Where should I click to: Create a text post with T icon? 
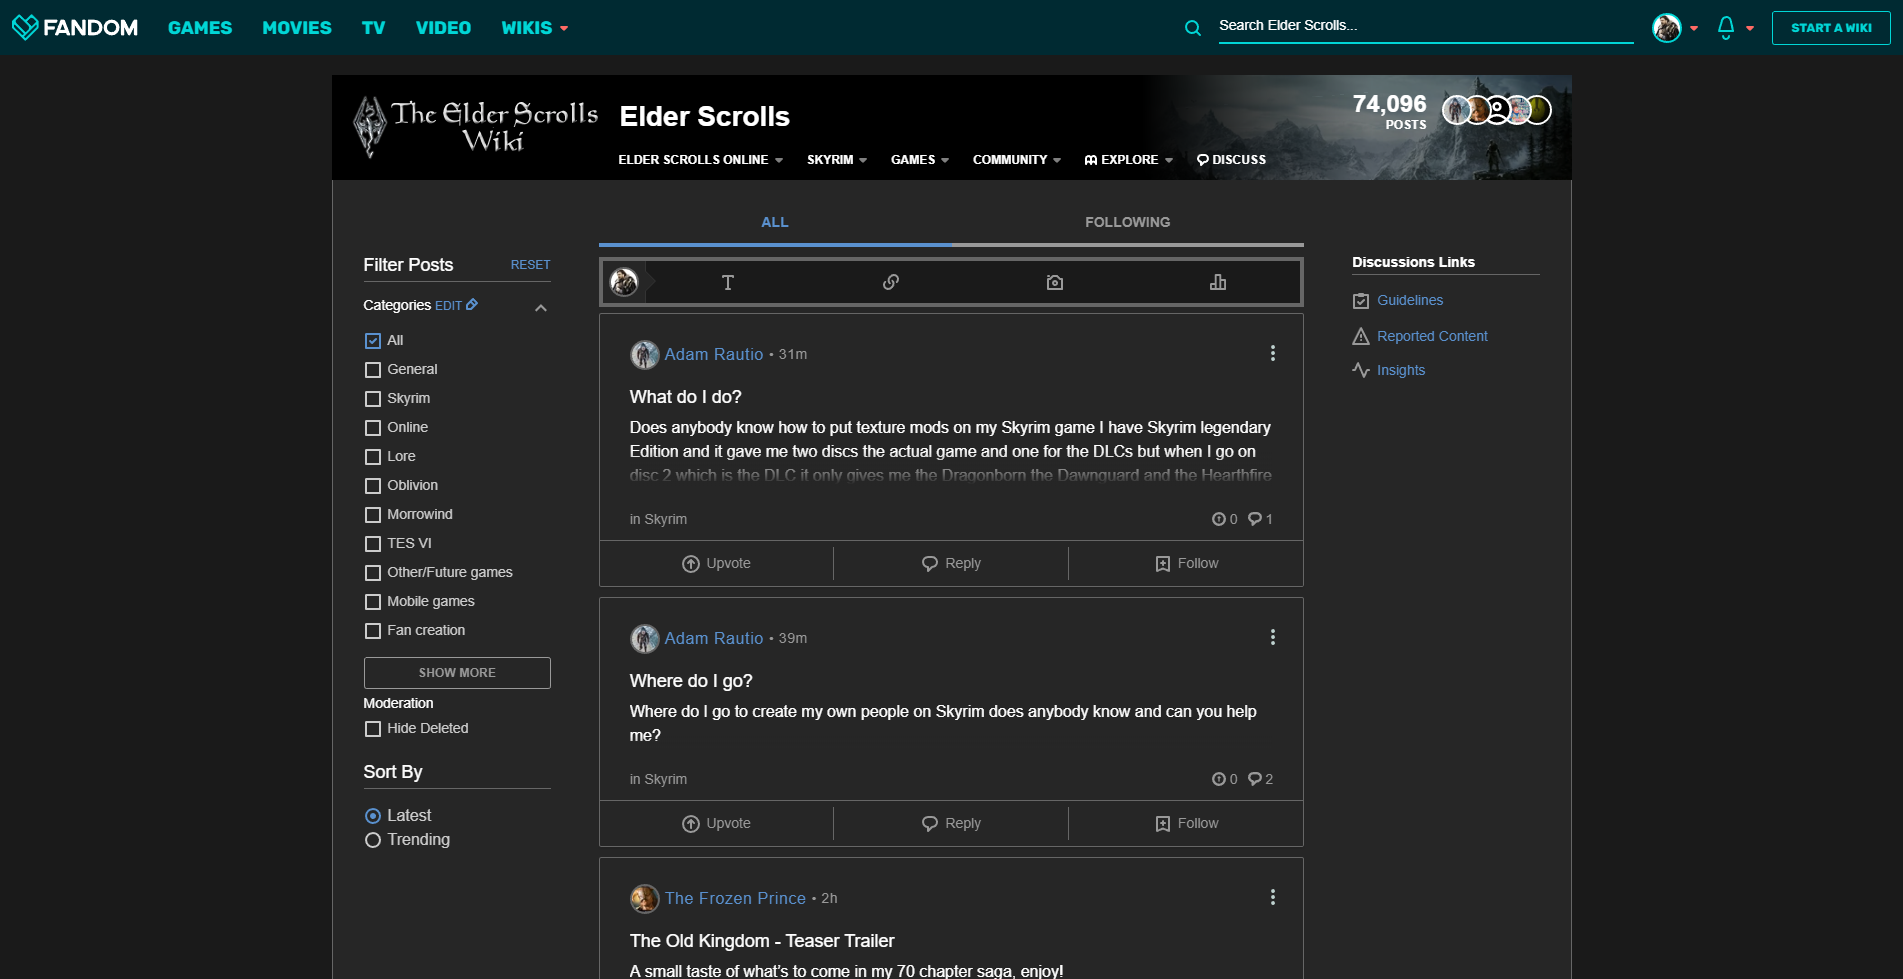728,283
